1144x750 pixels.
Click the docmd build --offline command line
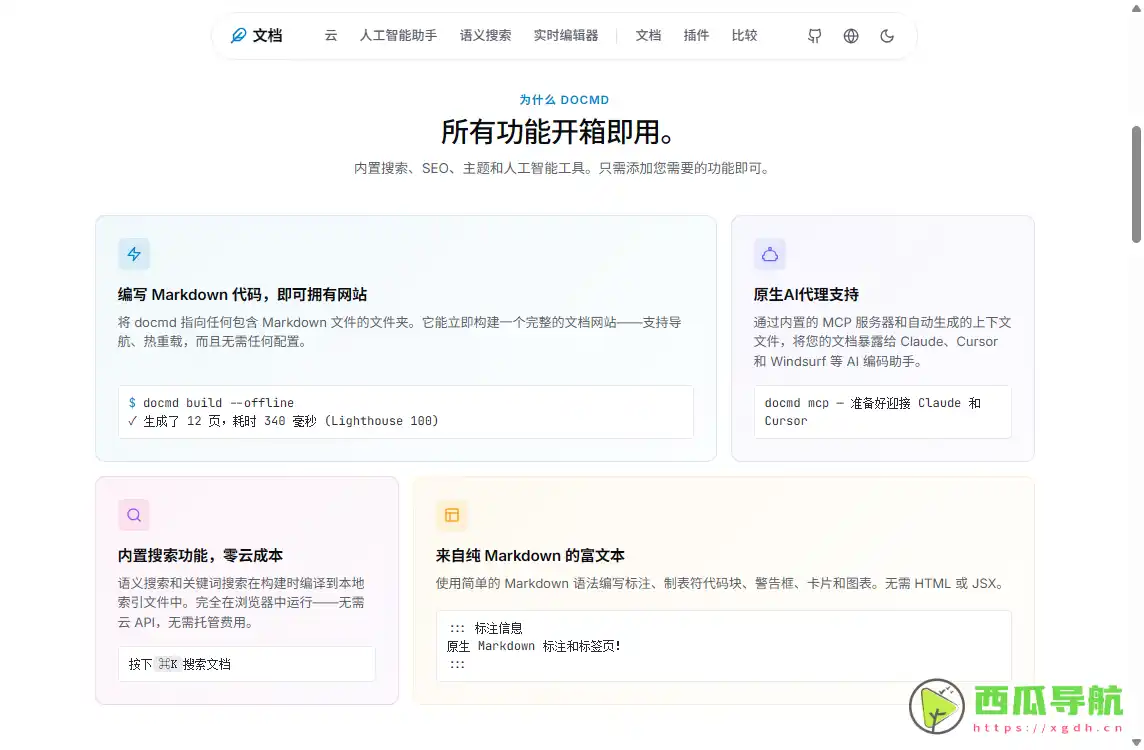pyautogui.click(x=211, y=403)
